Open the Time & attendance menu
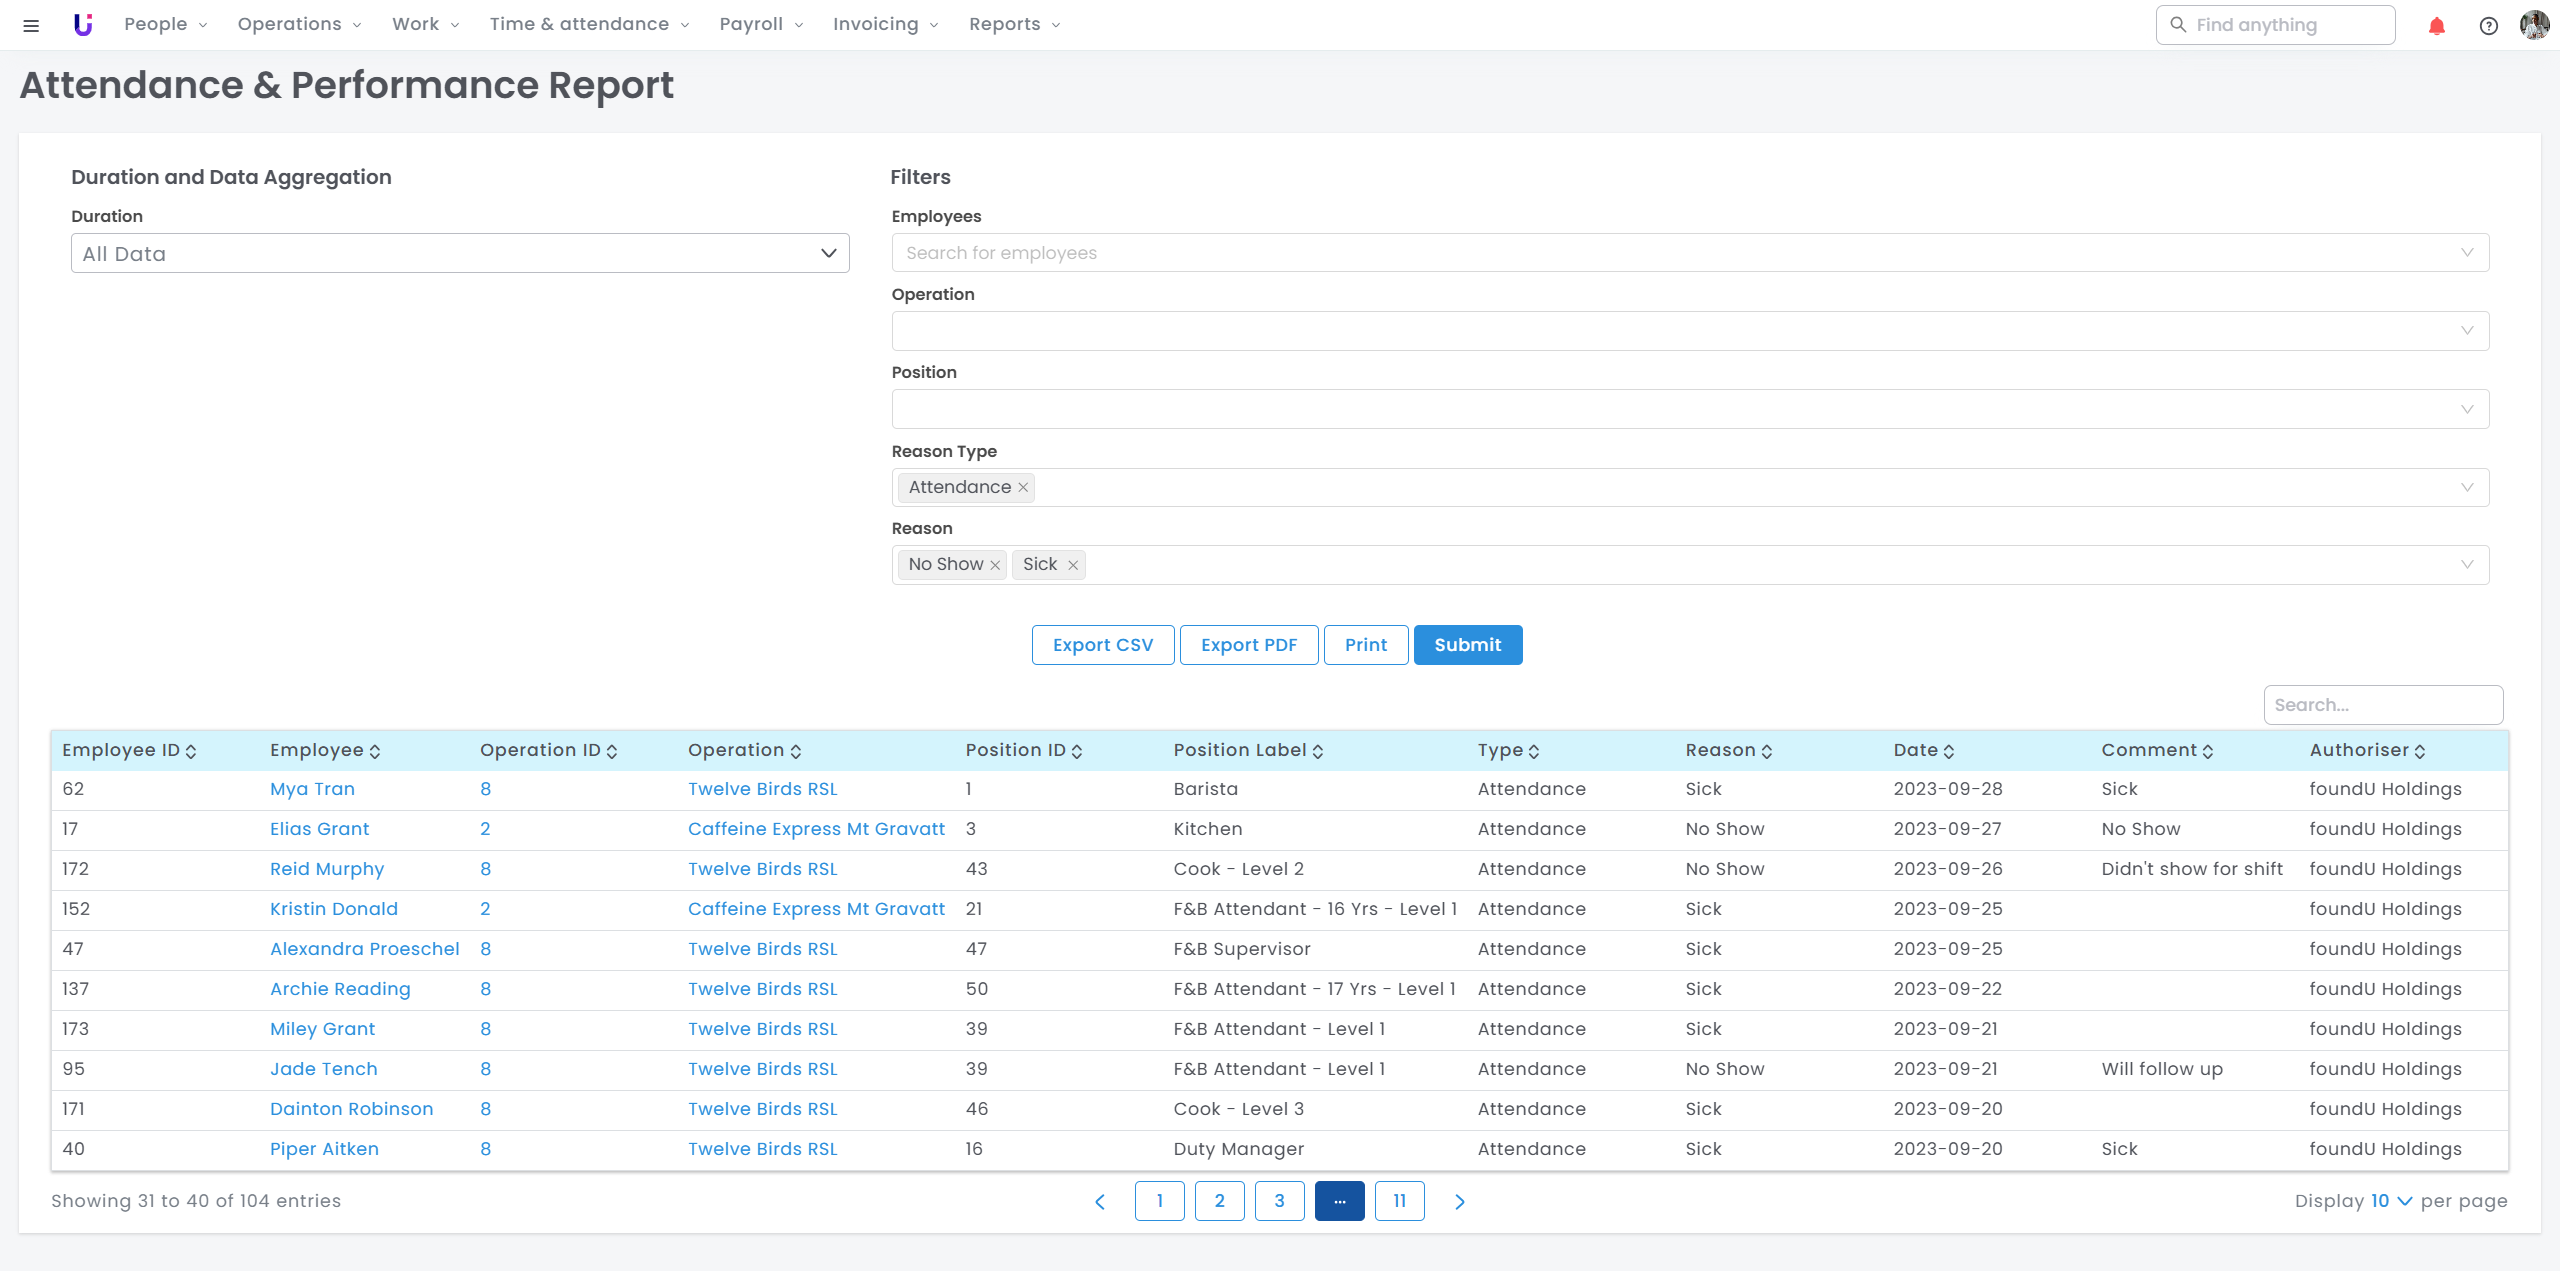The height and width of the screenshot is (1271, 2560). [x=588, y=24]
